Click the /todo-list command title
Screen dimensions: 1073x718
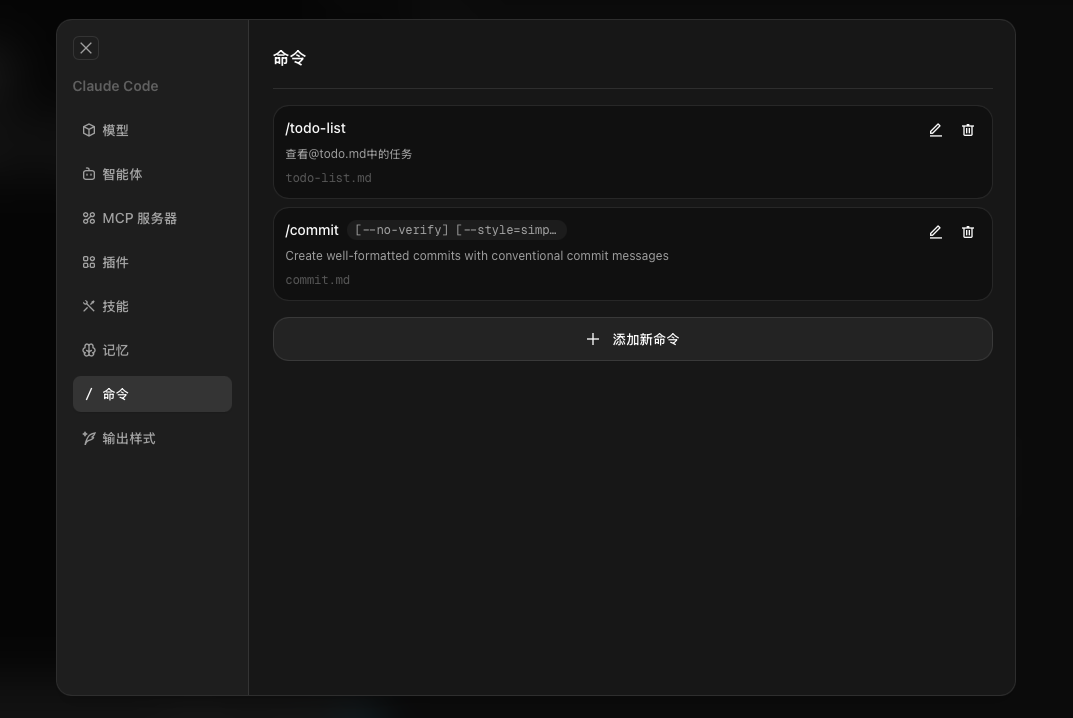(315, 128)
